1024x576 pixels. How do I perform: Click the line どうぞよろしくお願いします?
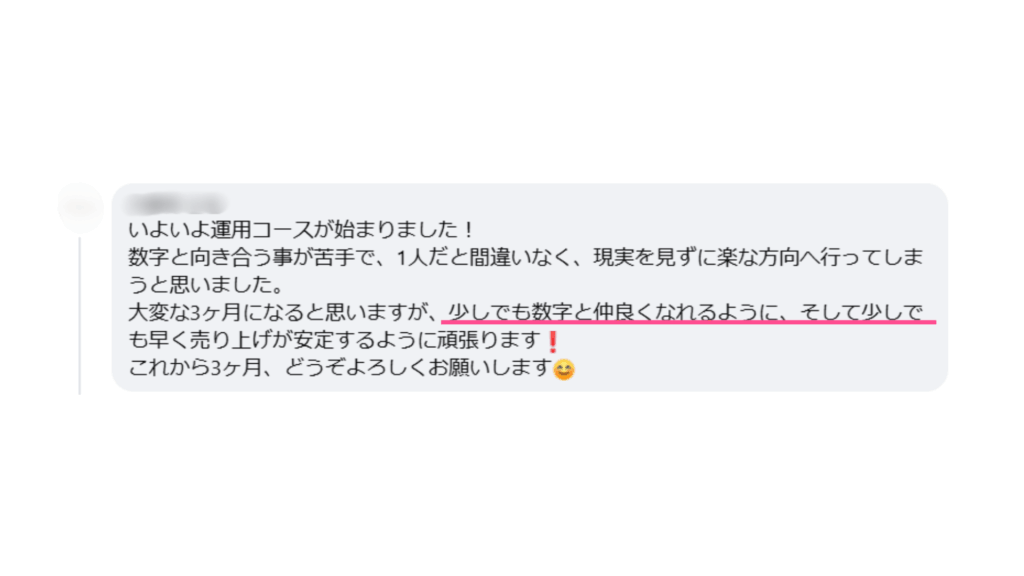pyautogui.click(x=419, y=368)
